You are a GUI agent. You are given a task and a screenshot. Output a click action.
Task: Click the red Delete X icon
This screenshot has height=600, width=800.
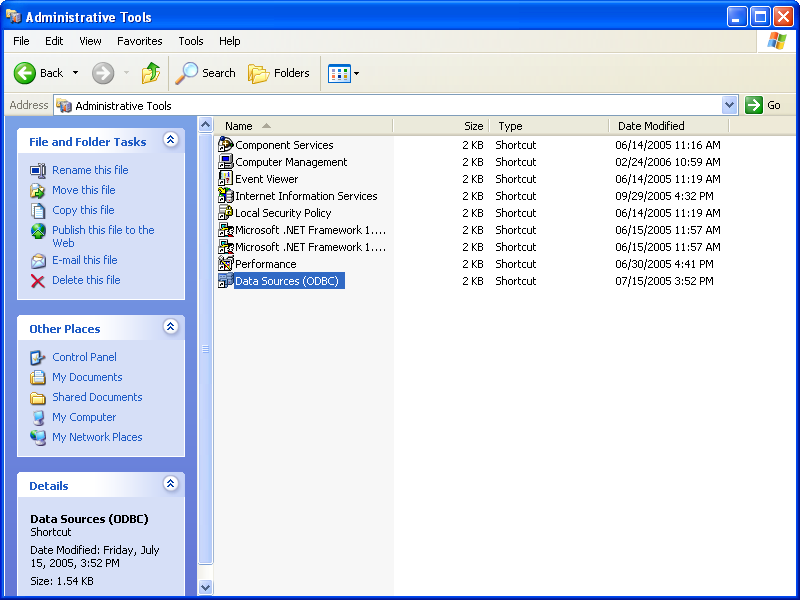(x=38, y=281)
